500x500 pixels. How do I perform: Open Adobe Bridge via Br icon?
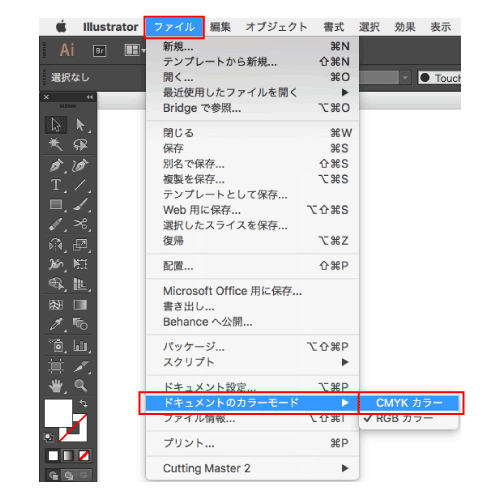(99, 51)
